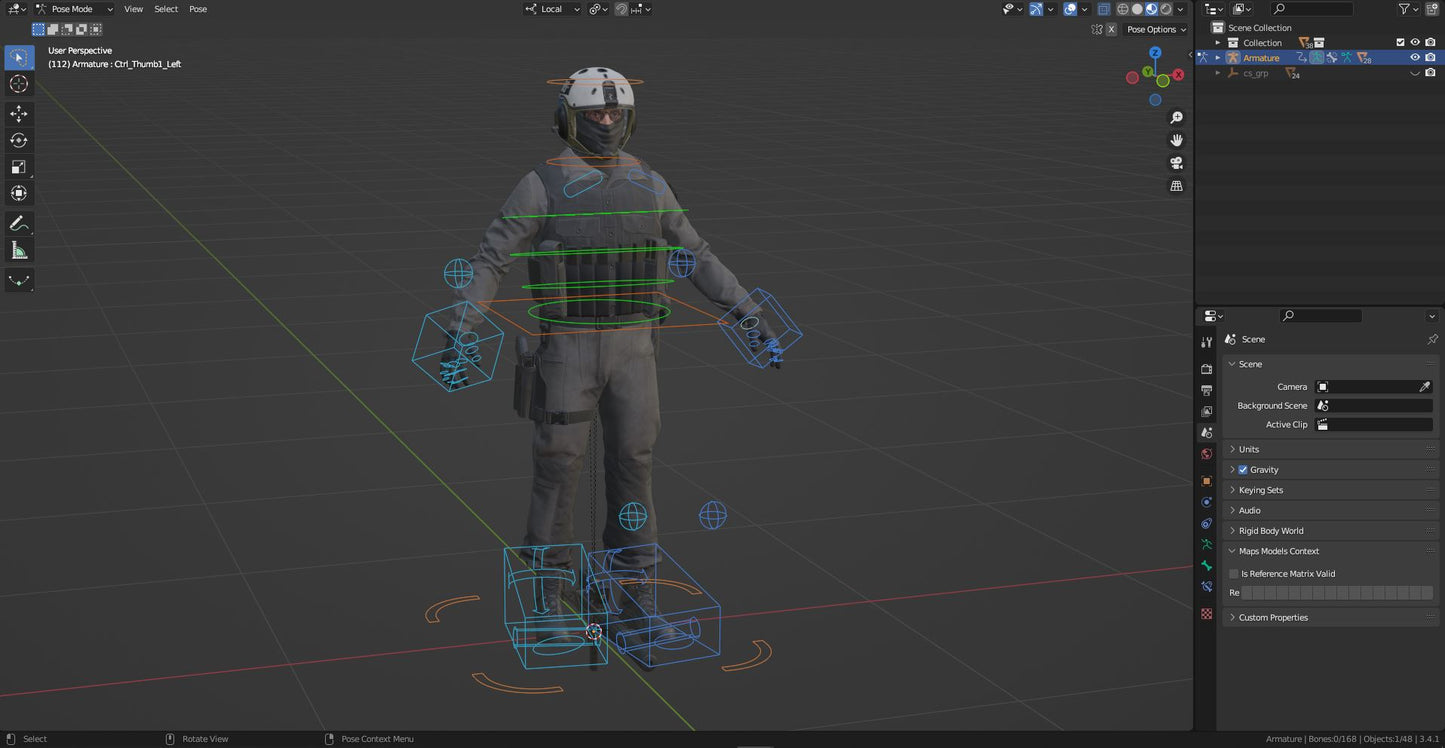The image size is (1445, 748).
Task: Expand the Rigid Body World panel
Action: click(1270, 531)
